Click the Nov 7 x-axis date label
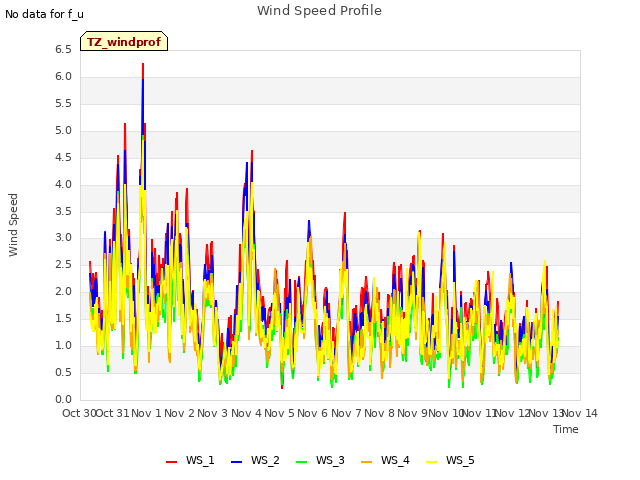The width and height of the screenshot is (640, 480). tap(346, 413)
